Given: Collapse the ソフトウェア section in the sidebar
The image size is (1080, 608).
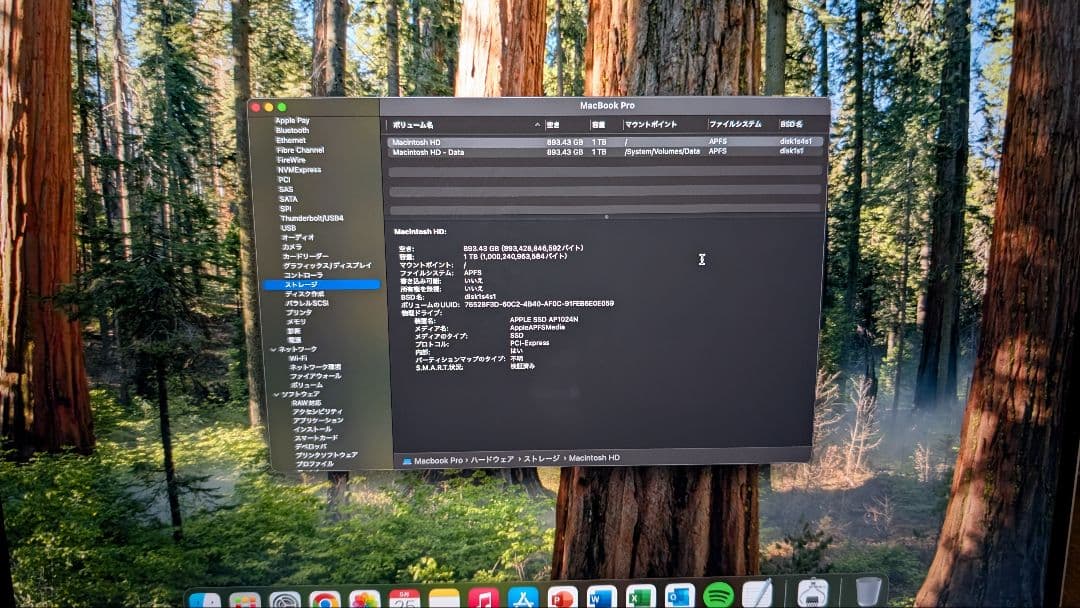Looking at the screenshot, I should tap(275, 394).
